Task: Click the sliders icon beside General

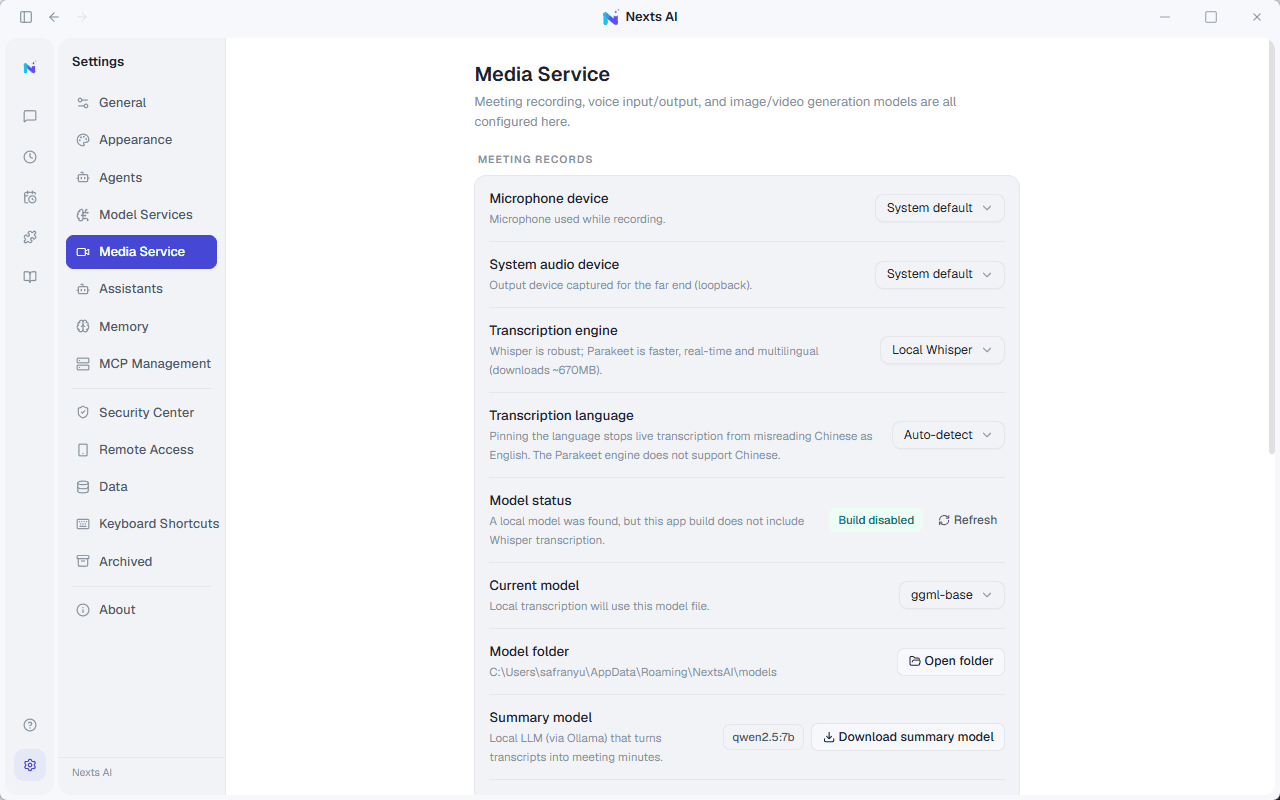Action: tap(83, 103)
